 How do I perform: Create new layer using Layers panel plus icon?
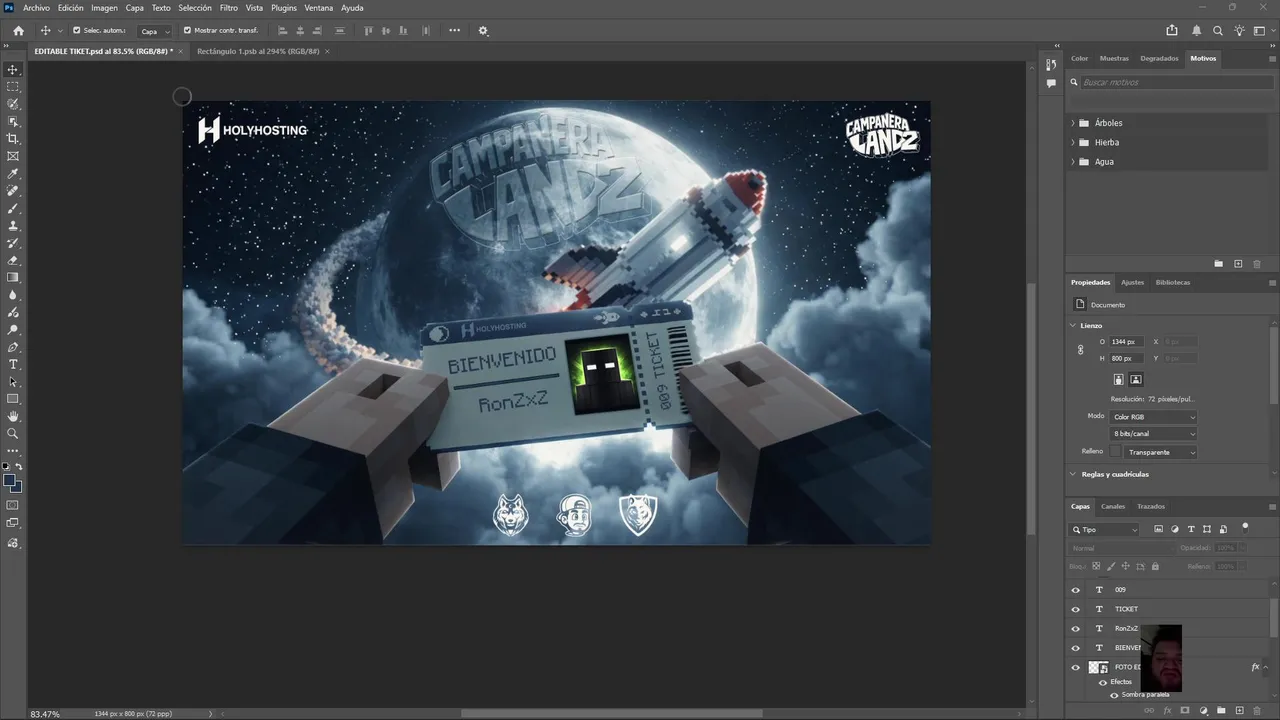[1239, 711]
